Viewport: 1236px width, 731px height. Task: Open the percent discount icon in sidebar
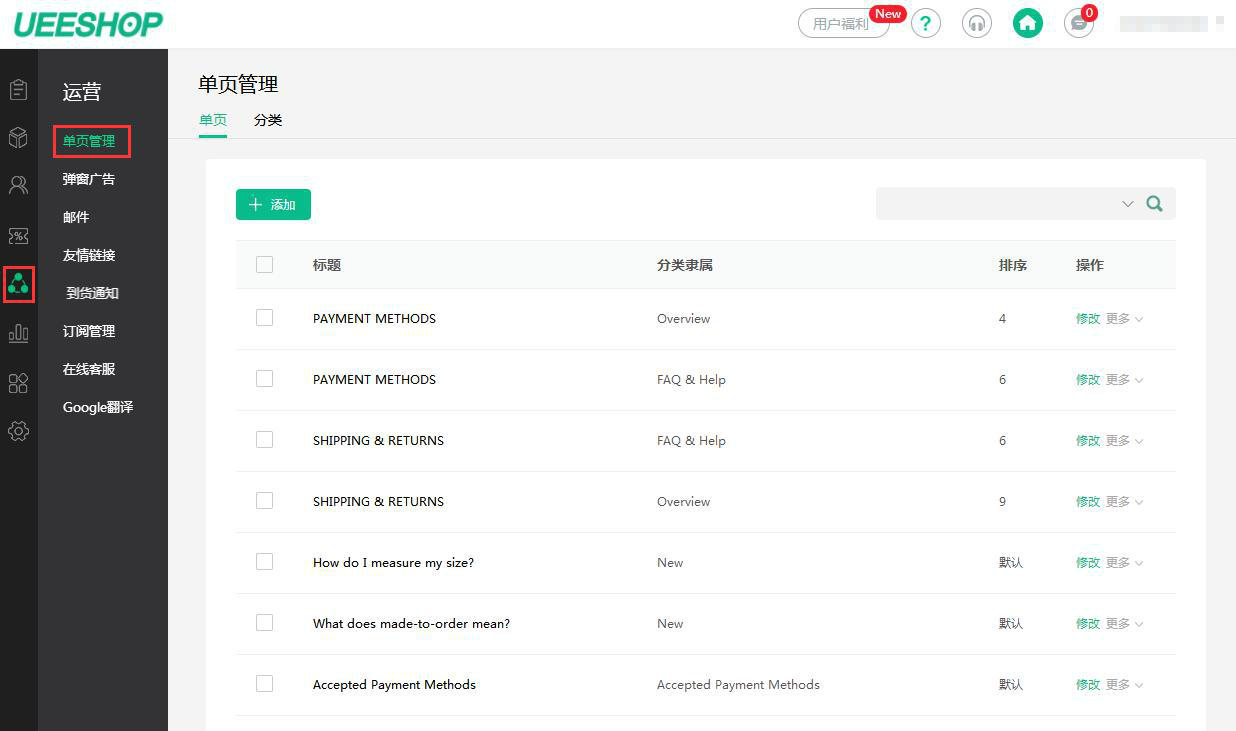(18, 236)
